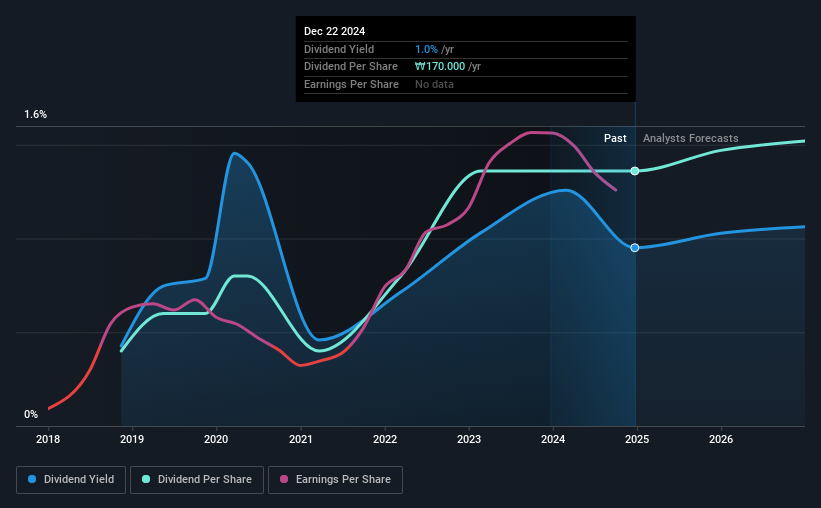Click the Dividend Yield tooltip row label

pyautogui.click(x=339, y=49)
